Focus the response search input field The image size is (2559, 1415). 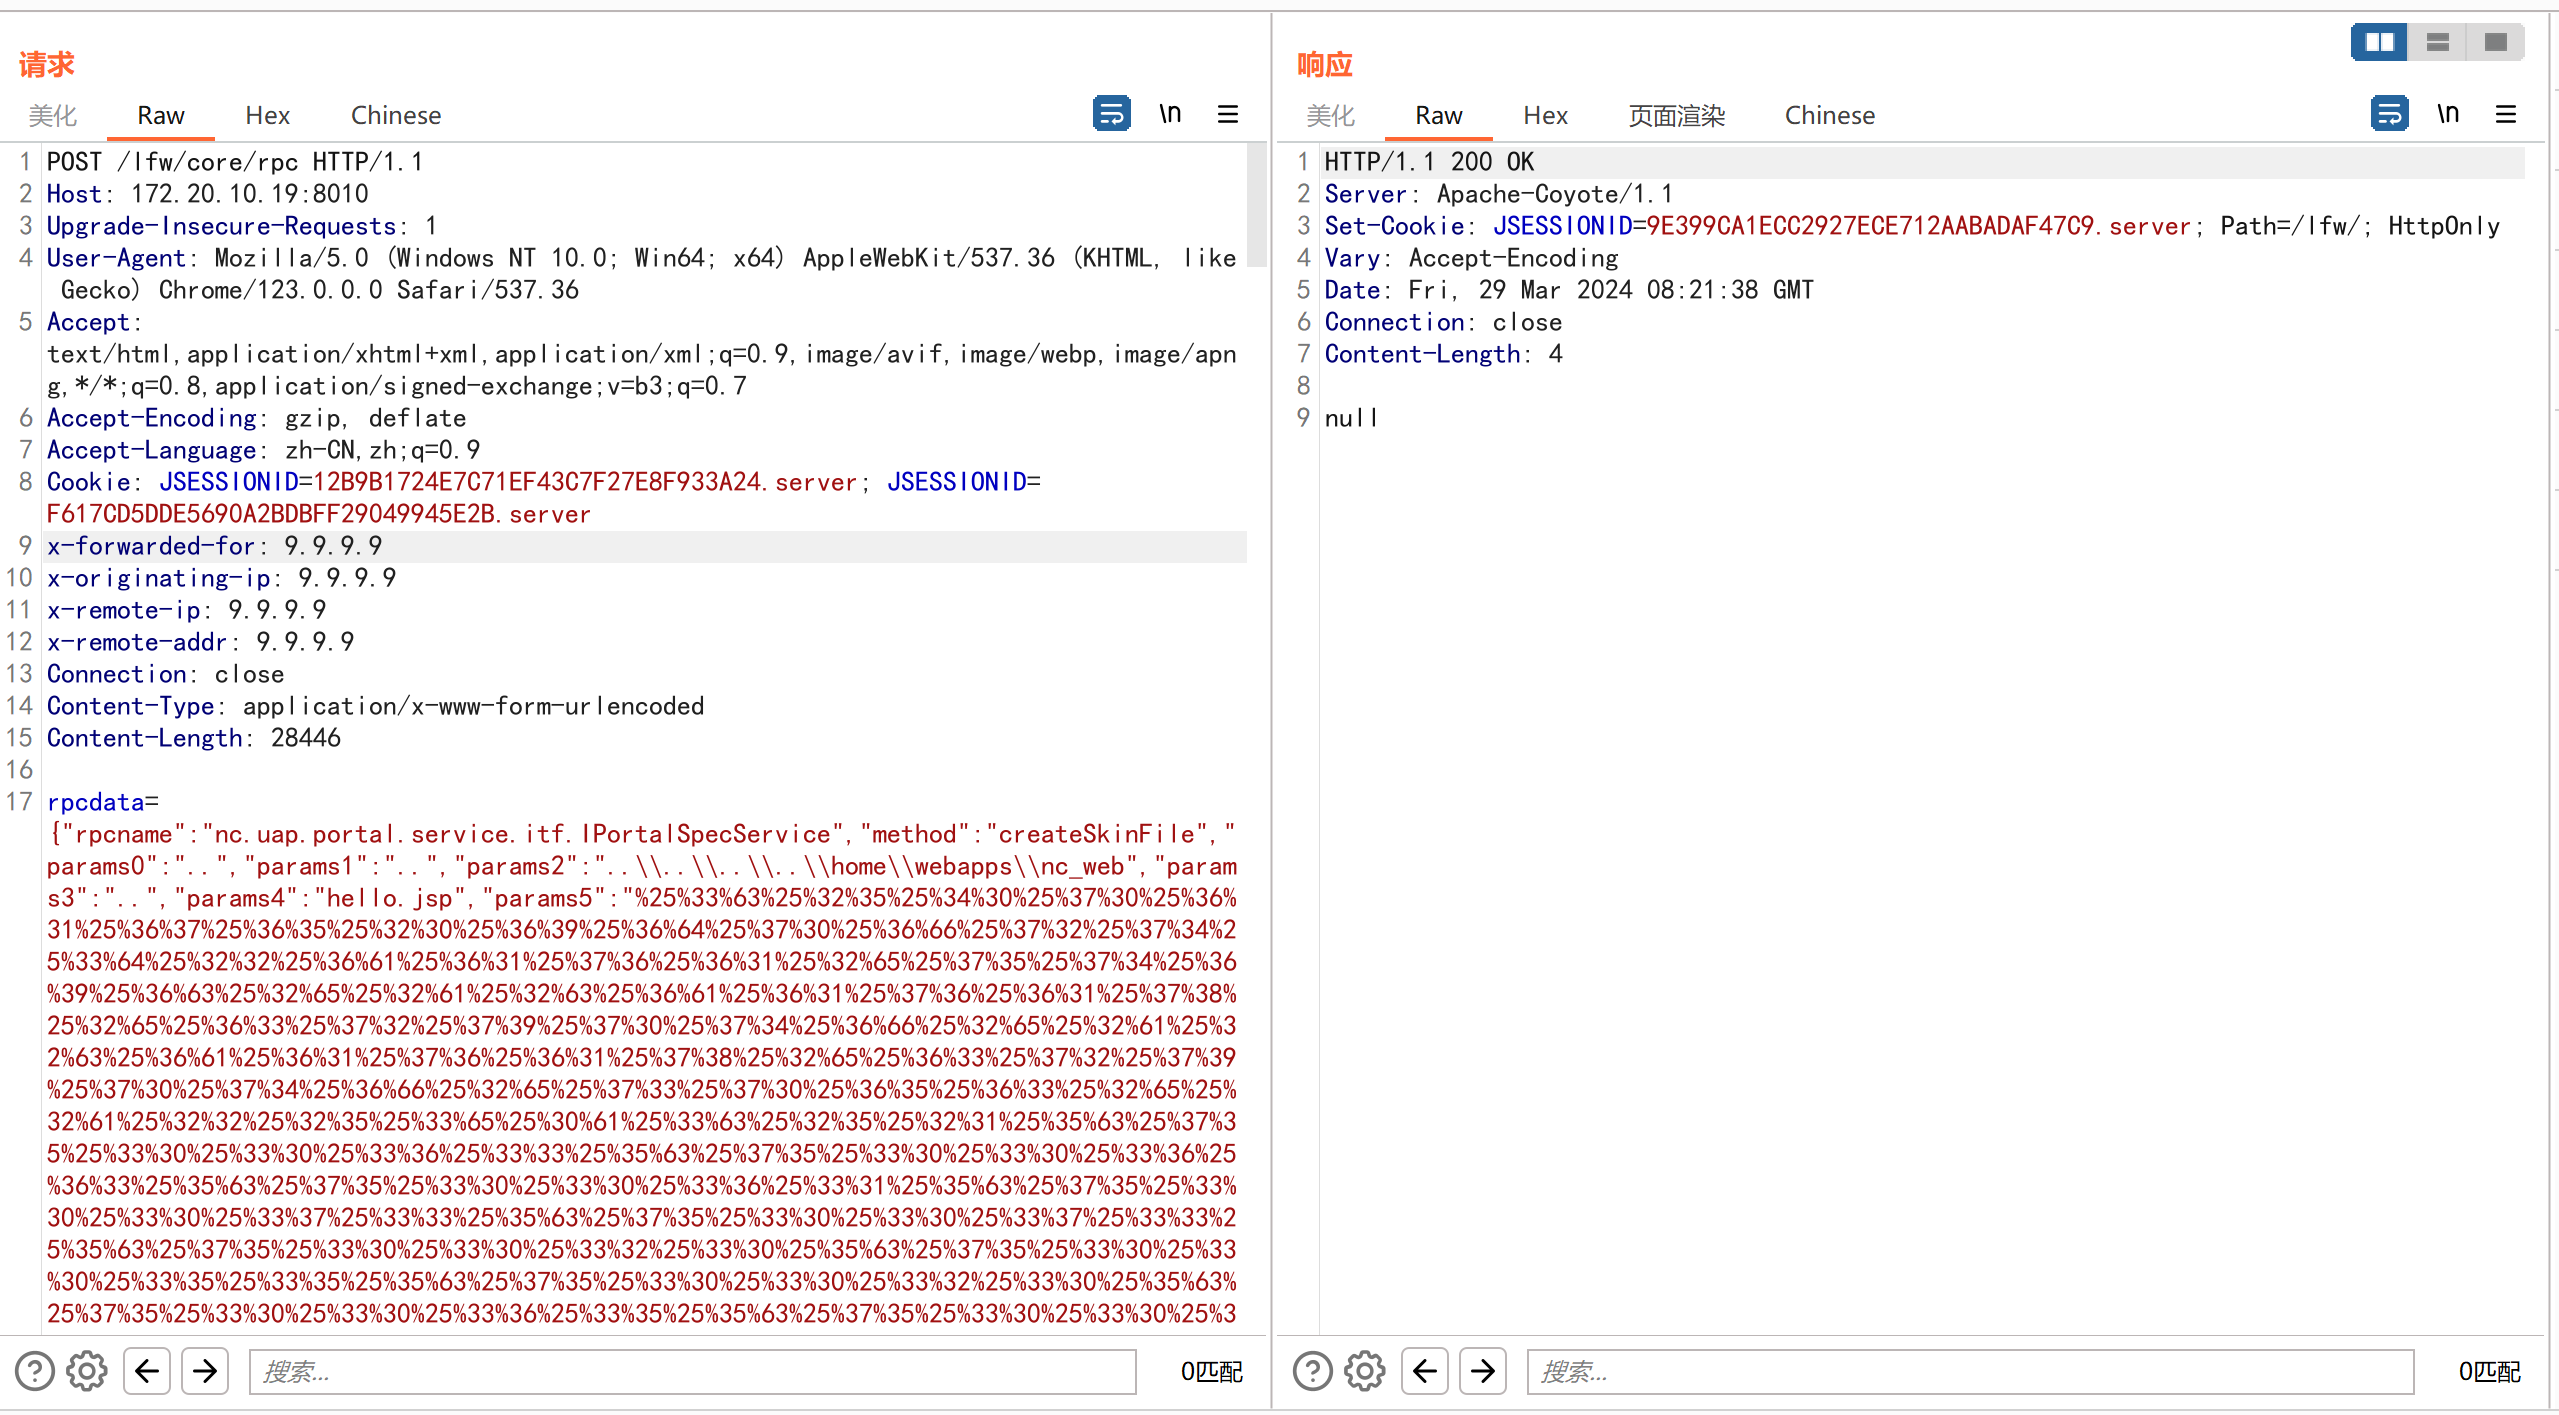click(1969, 1371)
